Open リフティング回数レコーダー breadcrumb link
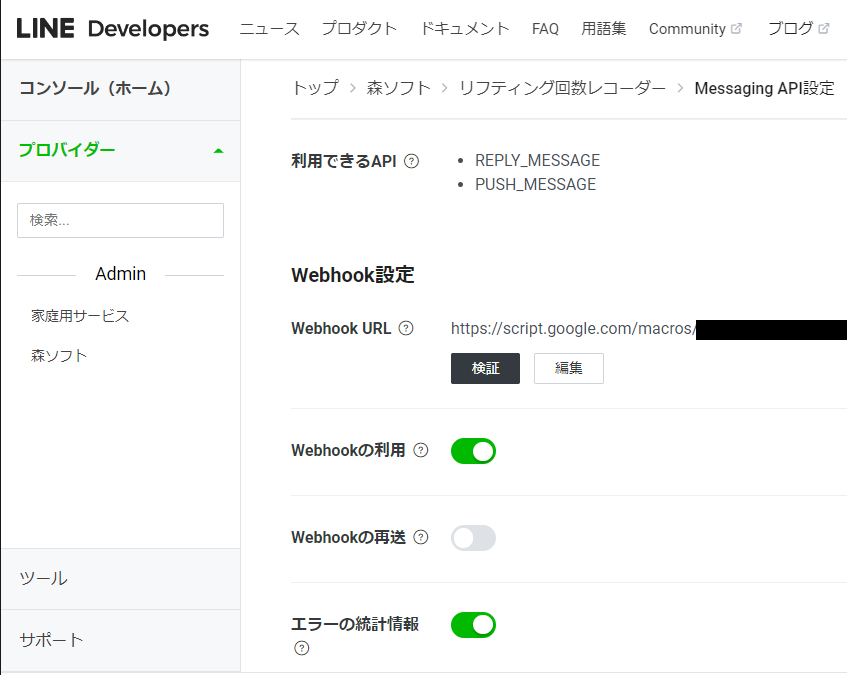847x675 pixels. coord(562,88)
